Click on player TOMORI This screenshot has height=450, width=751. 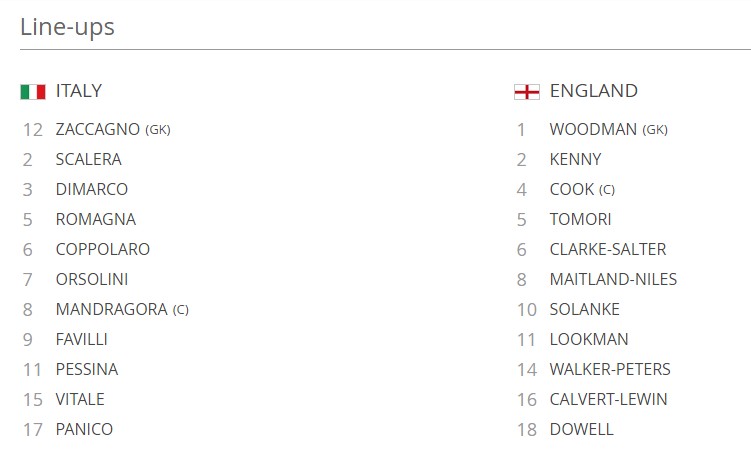pos(580,219)
